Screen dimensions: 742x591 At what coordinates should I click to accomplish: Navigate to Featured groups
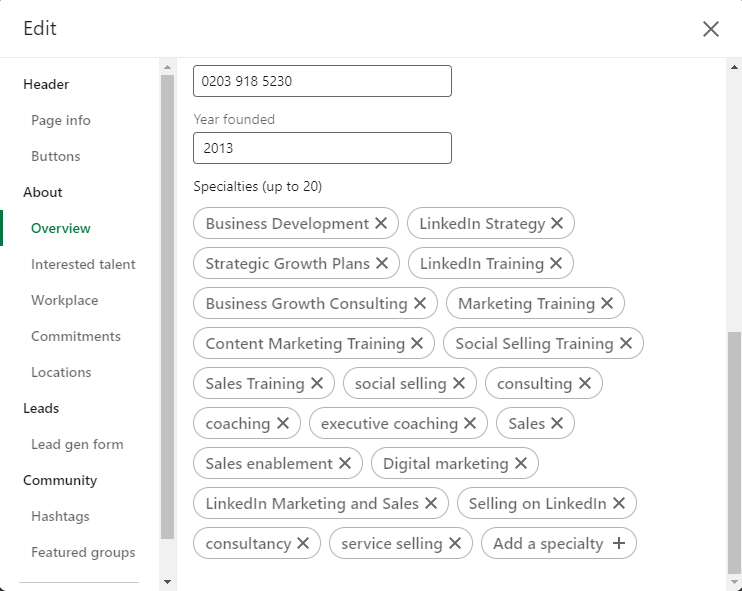[83, 552]
